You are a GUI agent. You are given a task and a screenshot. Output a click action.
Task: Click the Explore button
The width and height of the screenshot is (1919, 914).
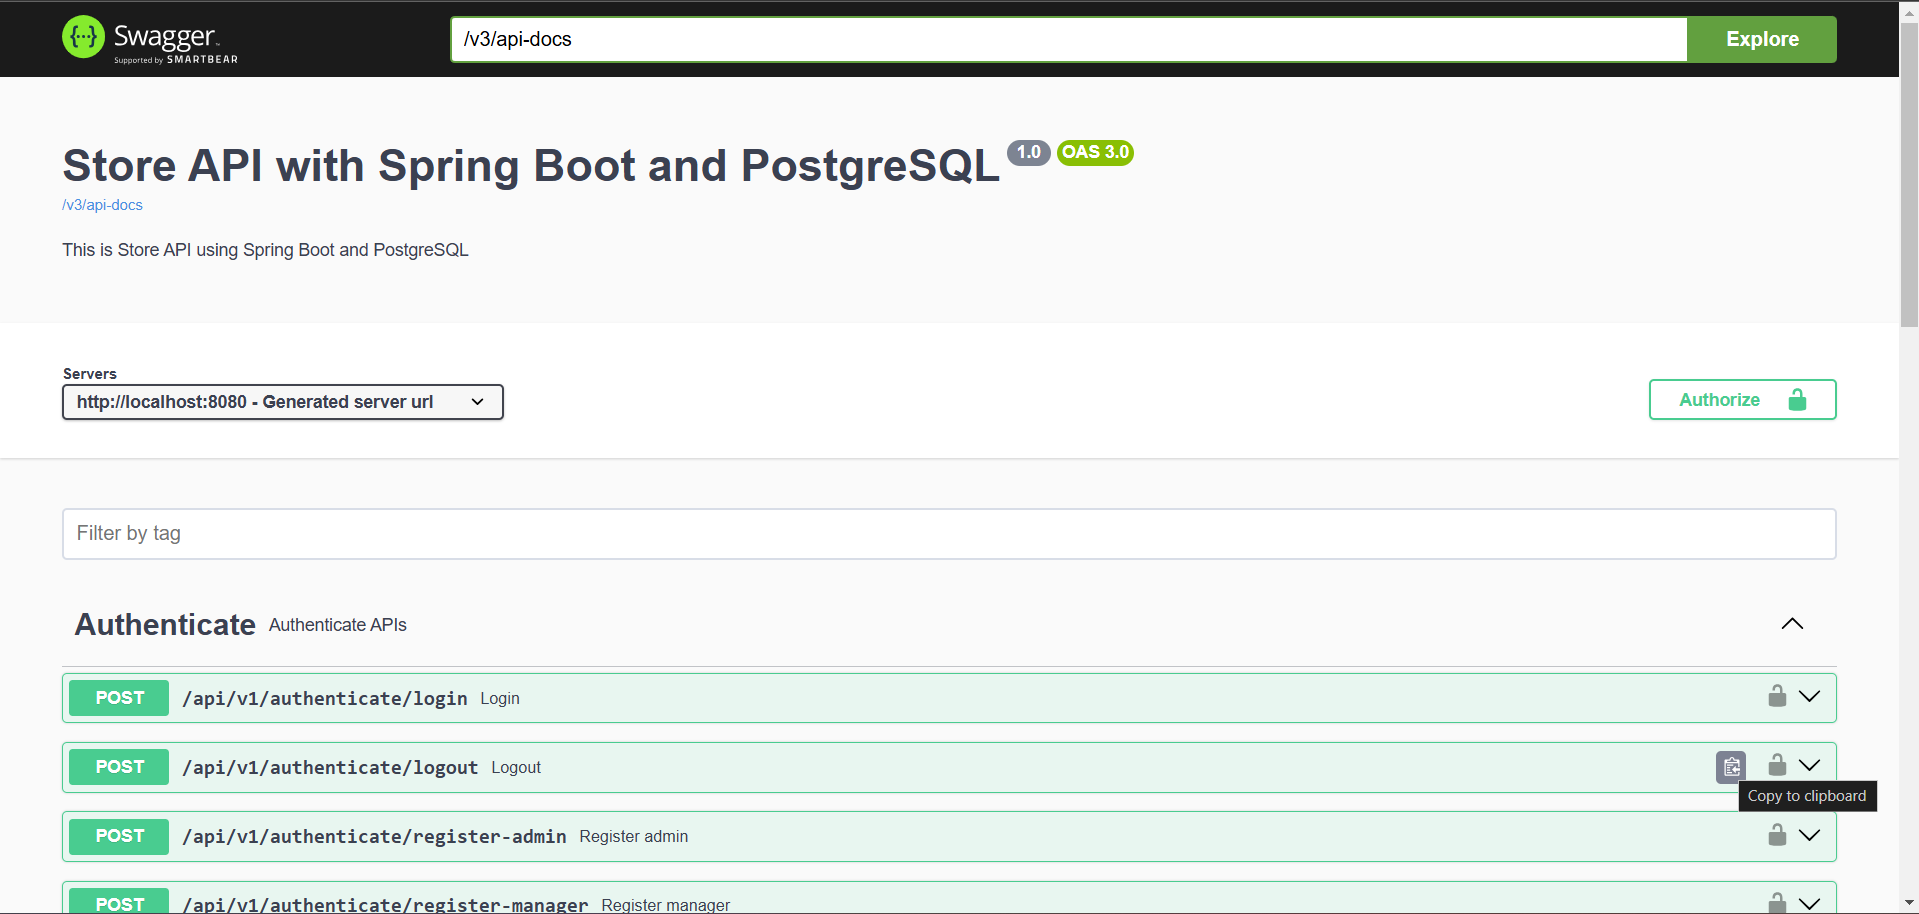click(x=1762, y=39)
